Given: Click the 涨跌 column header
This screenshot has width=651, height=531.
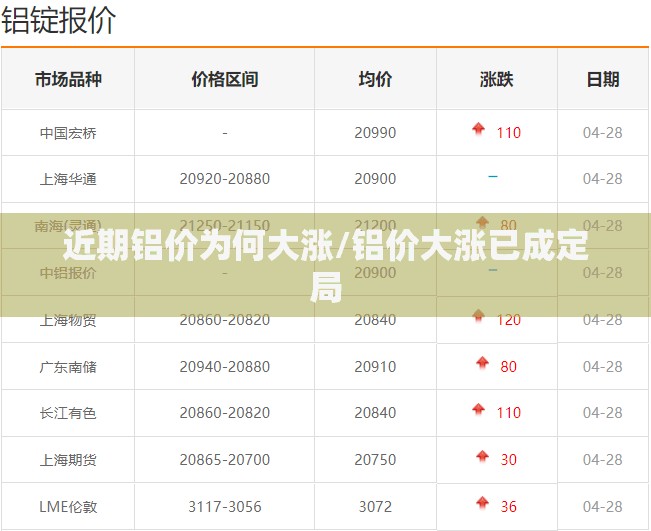Looking at the screenshot, I should coord(497,79).
